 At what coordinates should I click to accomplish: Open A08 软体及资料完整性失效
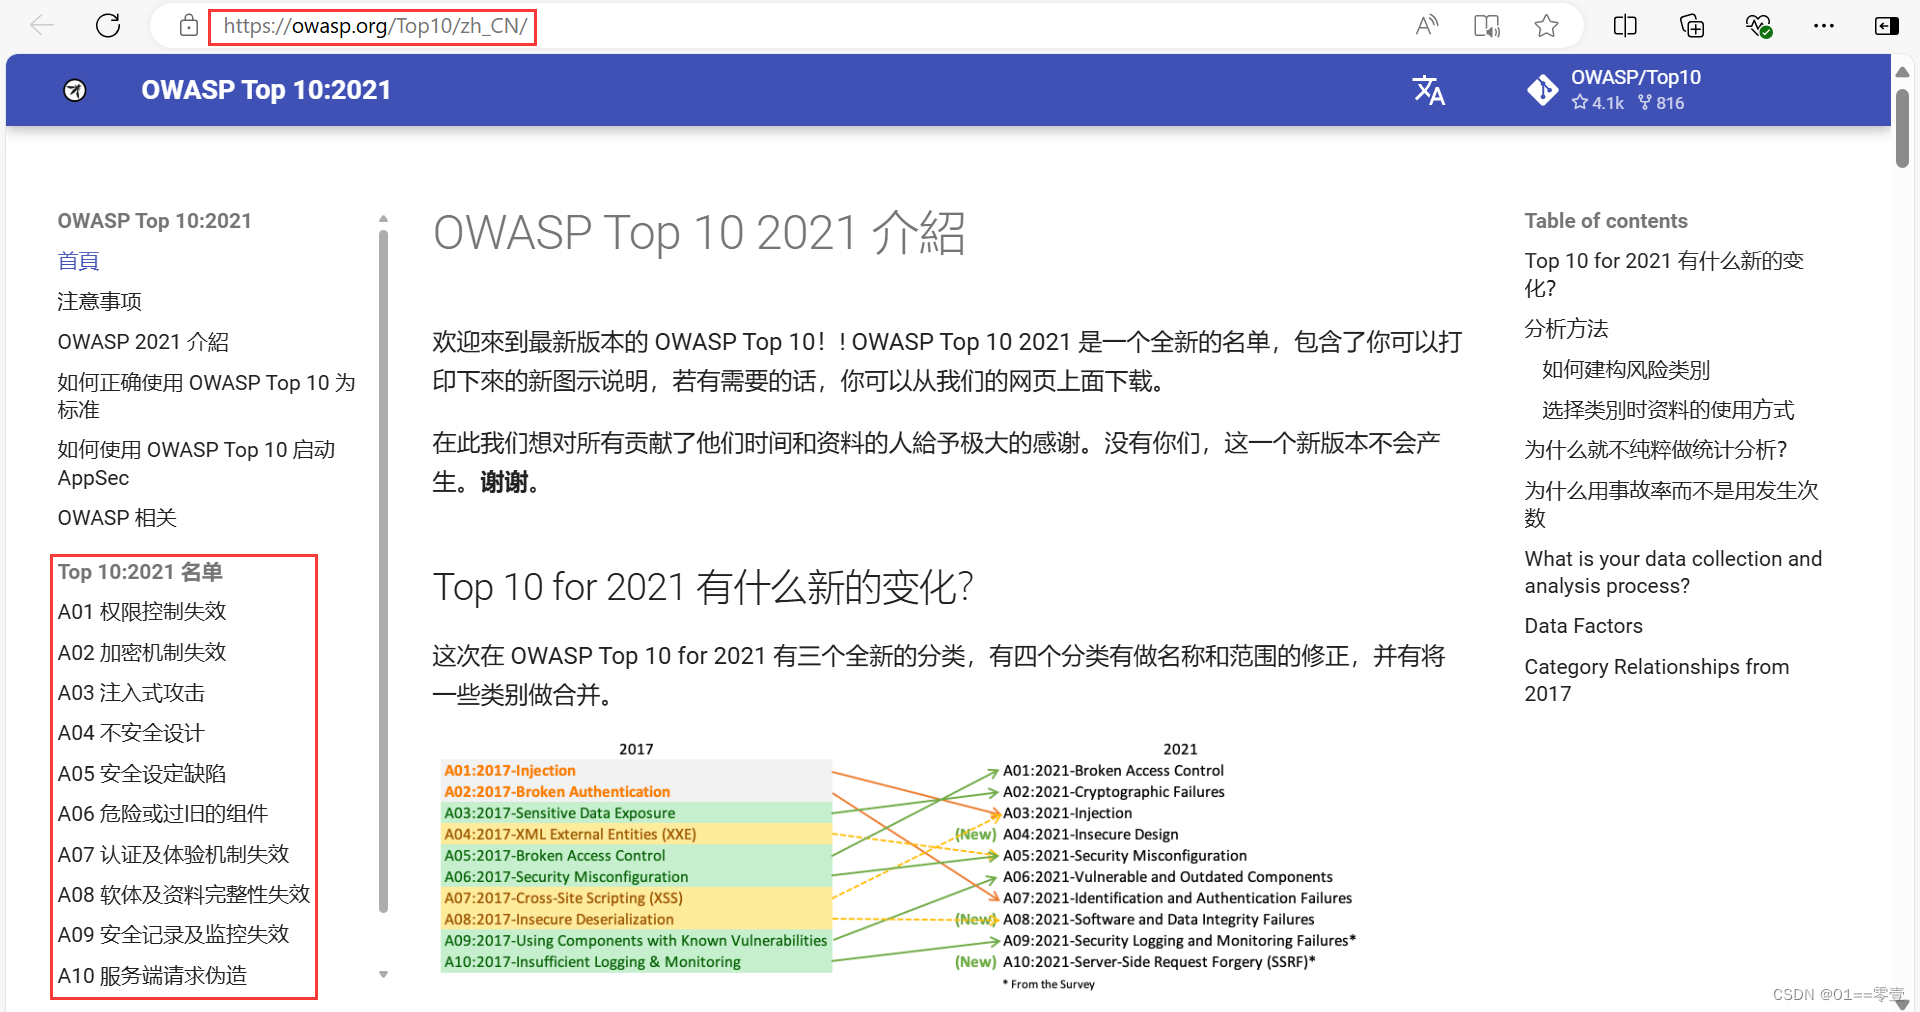184,895
